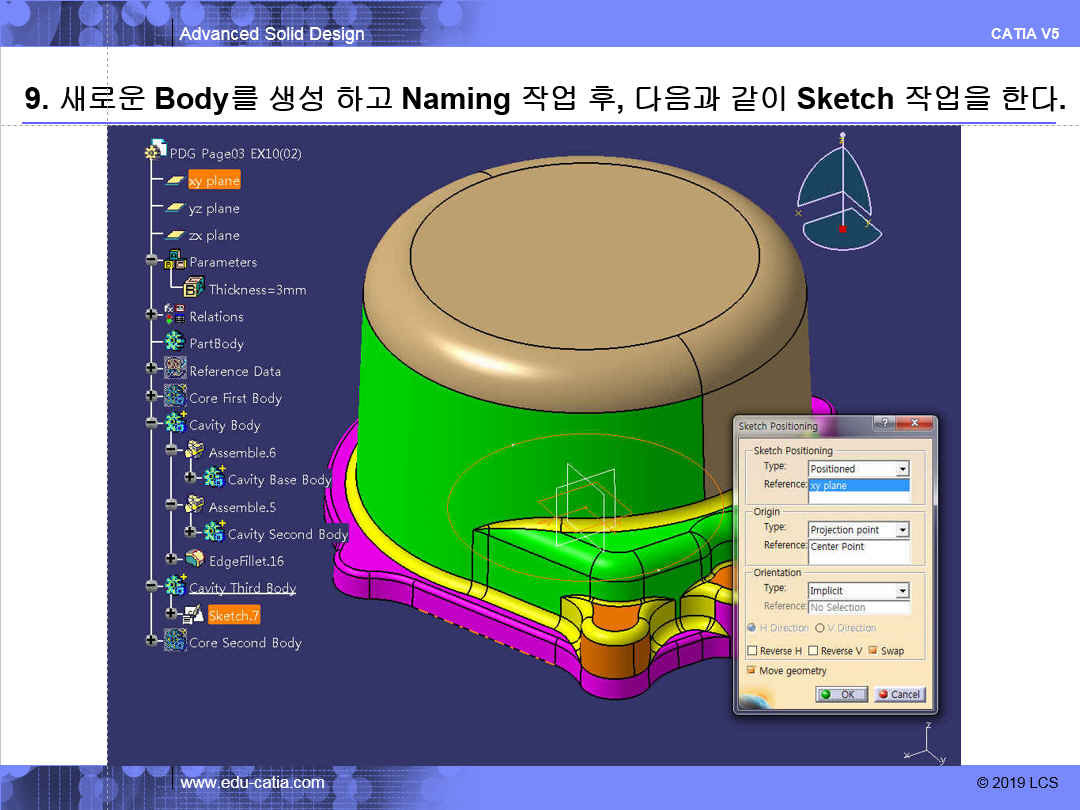Select the Sketch.7 icon in tree

[194, 615]
